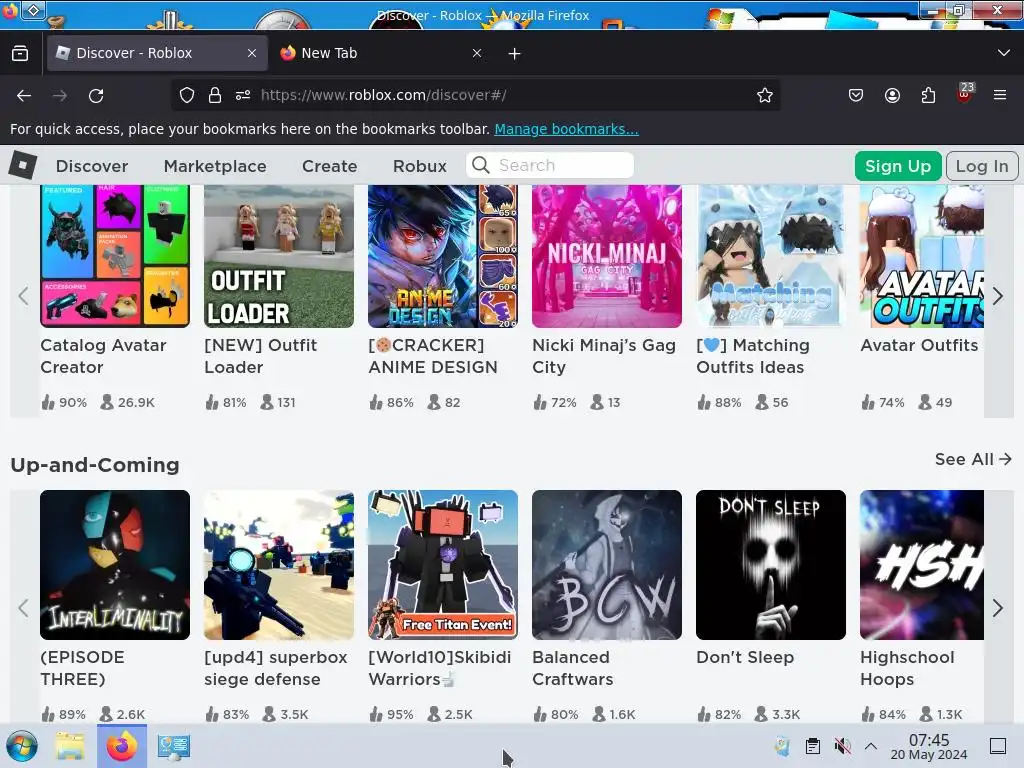Click Firefox icon in taskbar
Image resolution: width=1024 pixels, height=768 pixels.
point(122,746)
